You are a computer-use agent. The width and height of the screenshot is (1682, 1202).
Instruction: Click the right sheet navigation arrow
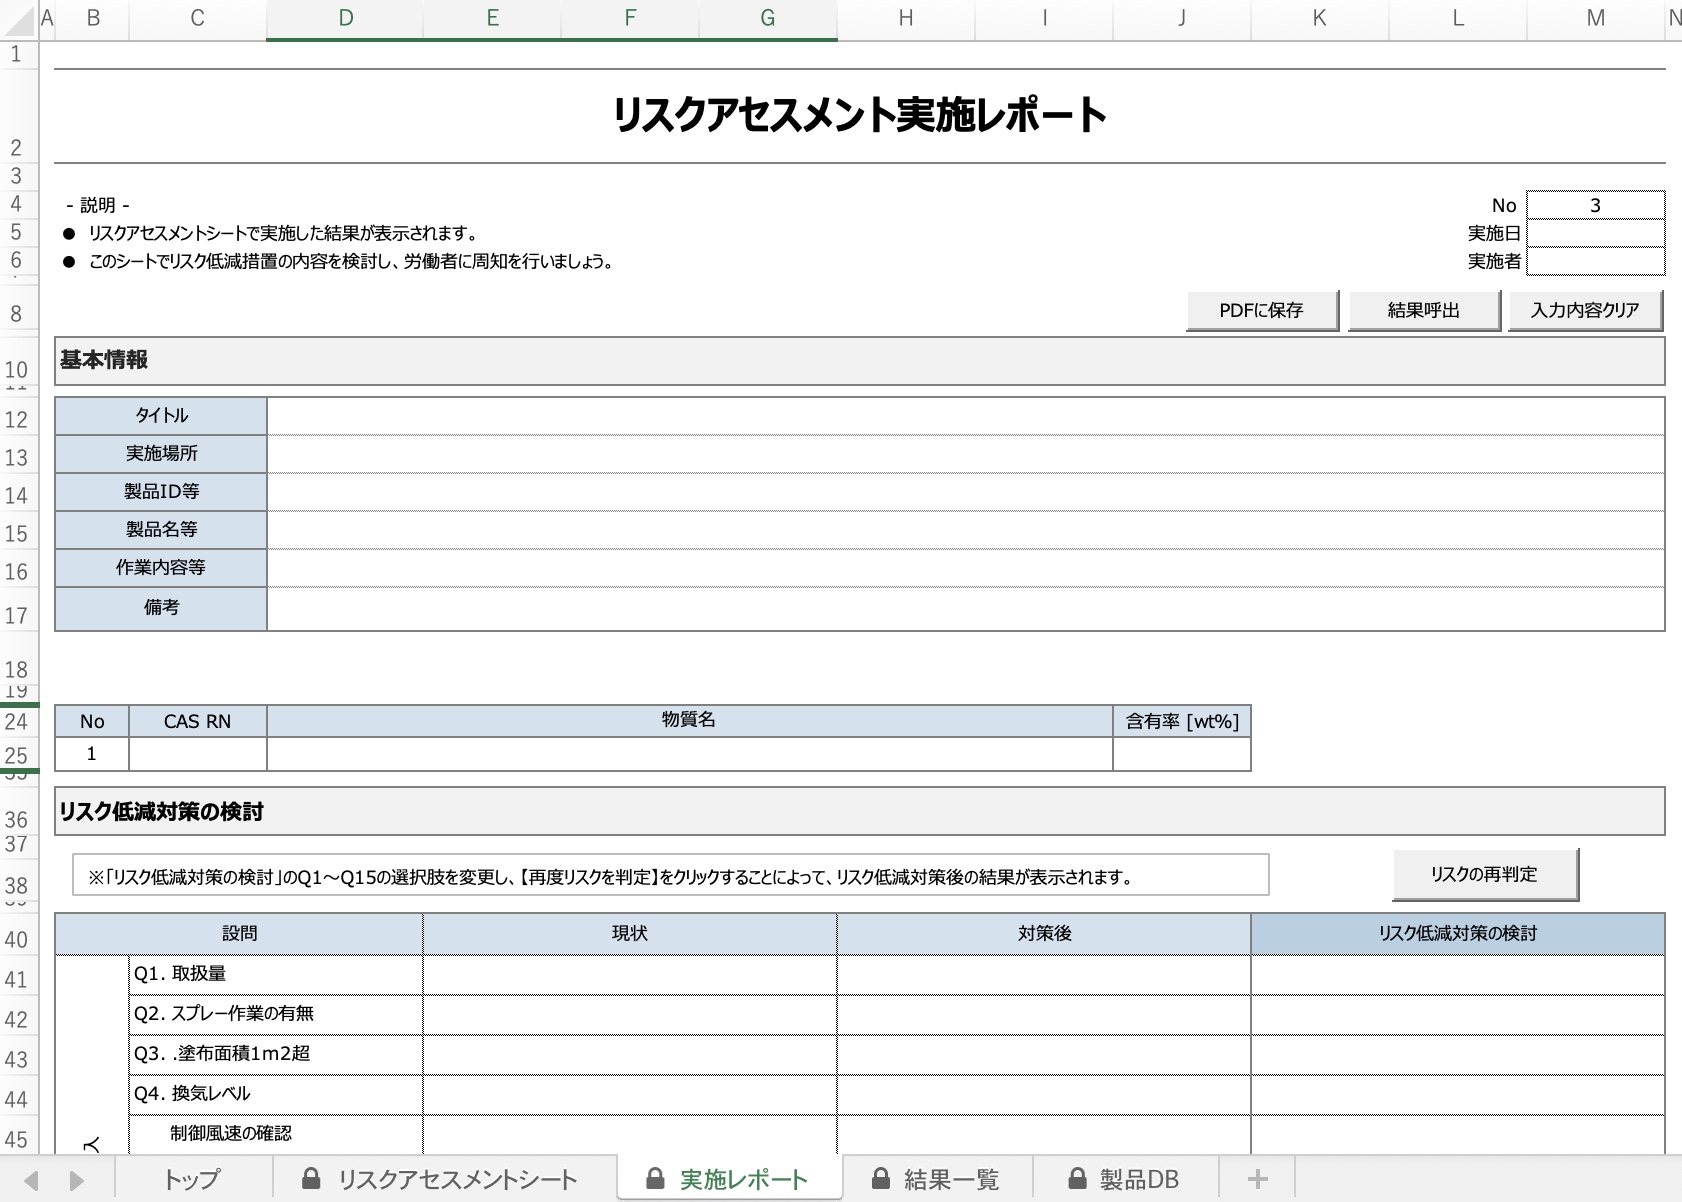[77, 1178]
